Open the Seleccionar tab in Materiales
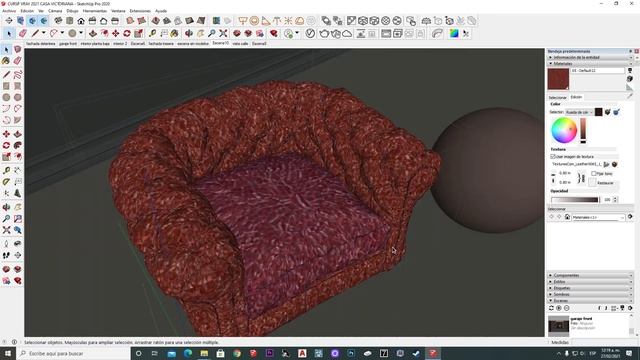 click(558, 98)
